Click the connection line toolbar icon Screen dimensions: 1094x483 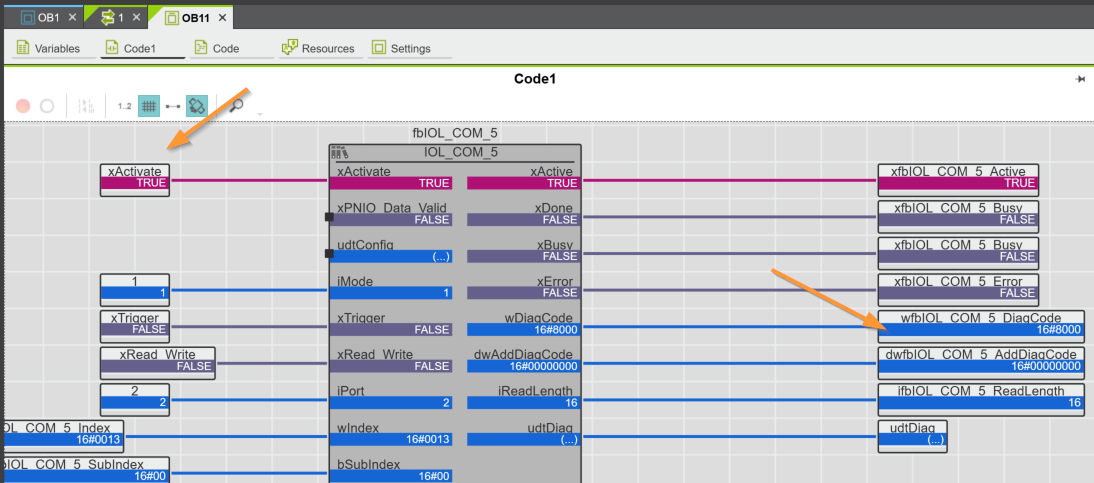[173, 105]
